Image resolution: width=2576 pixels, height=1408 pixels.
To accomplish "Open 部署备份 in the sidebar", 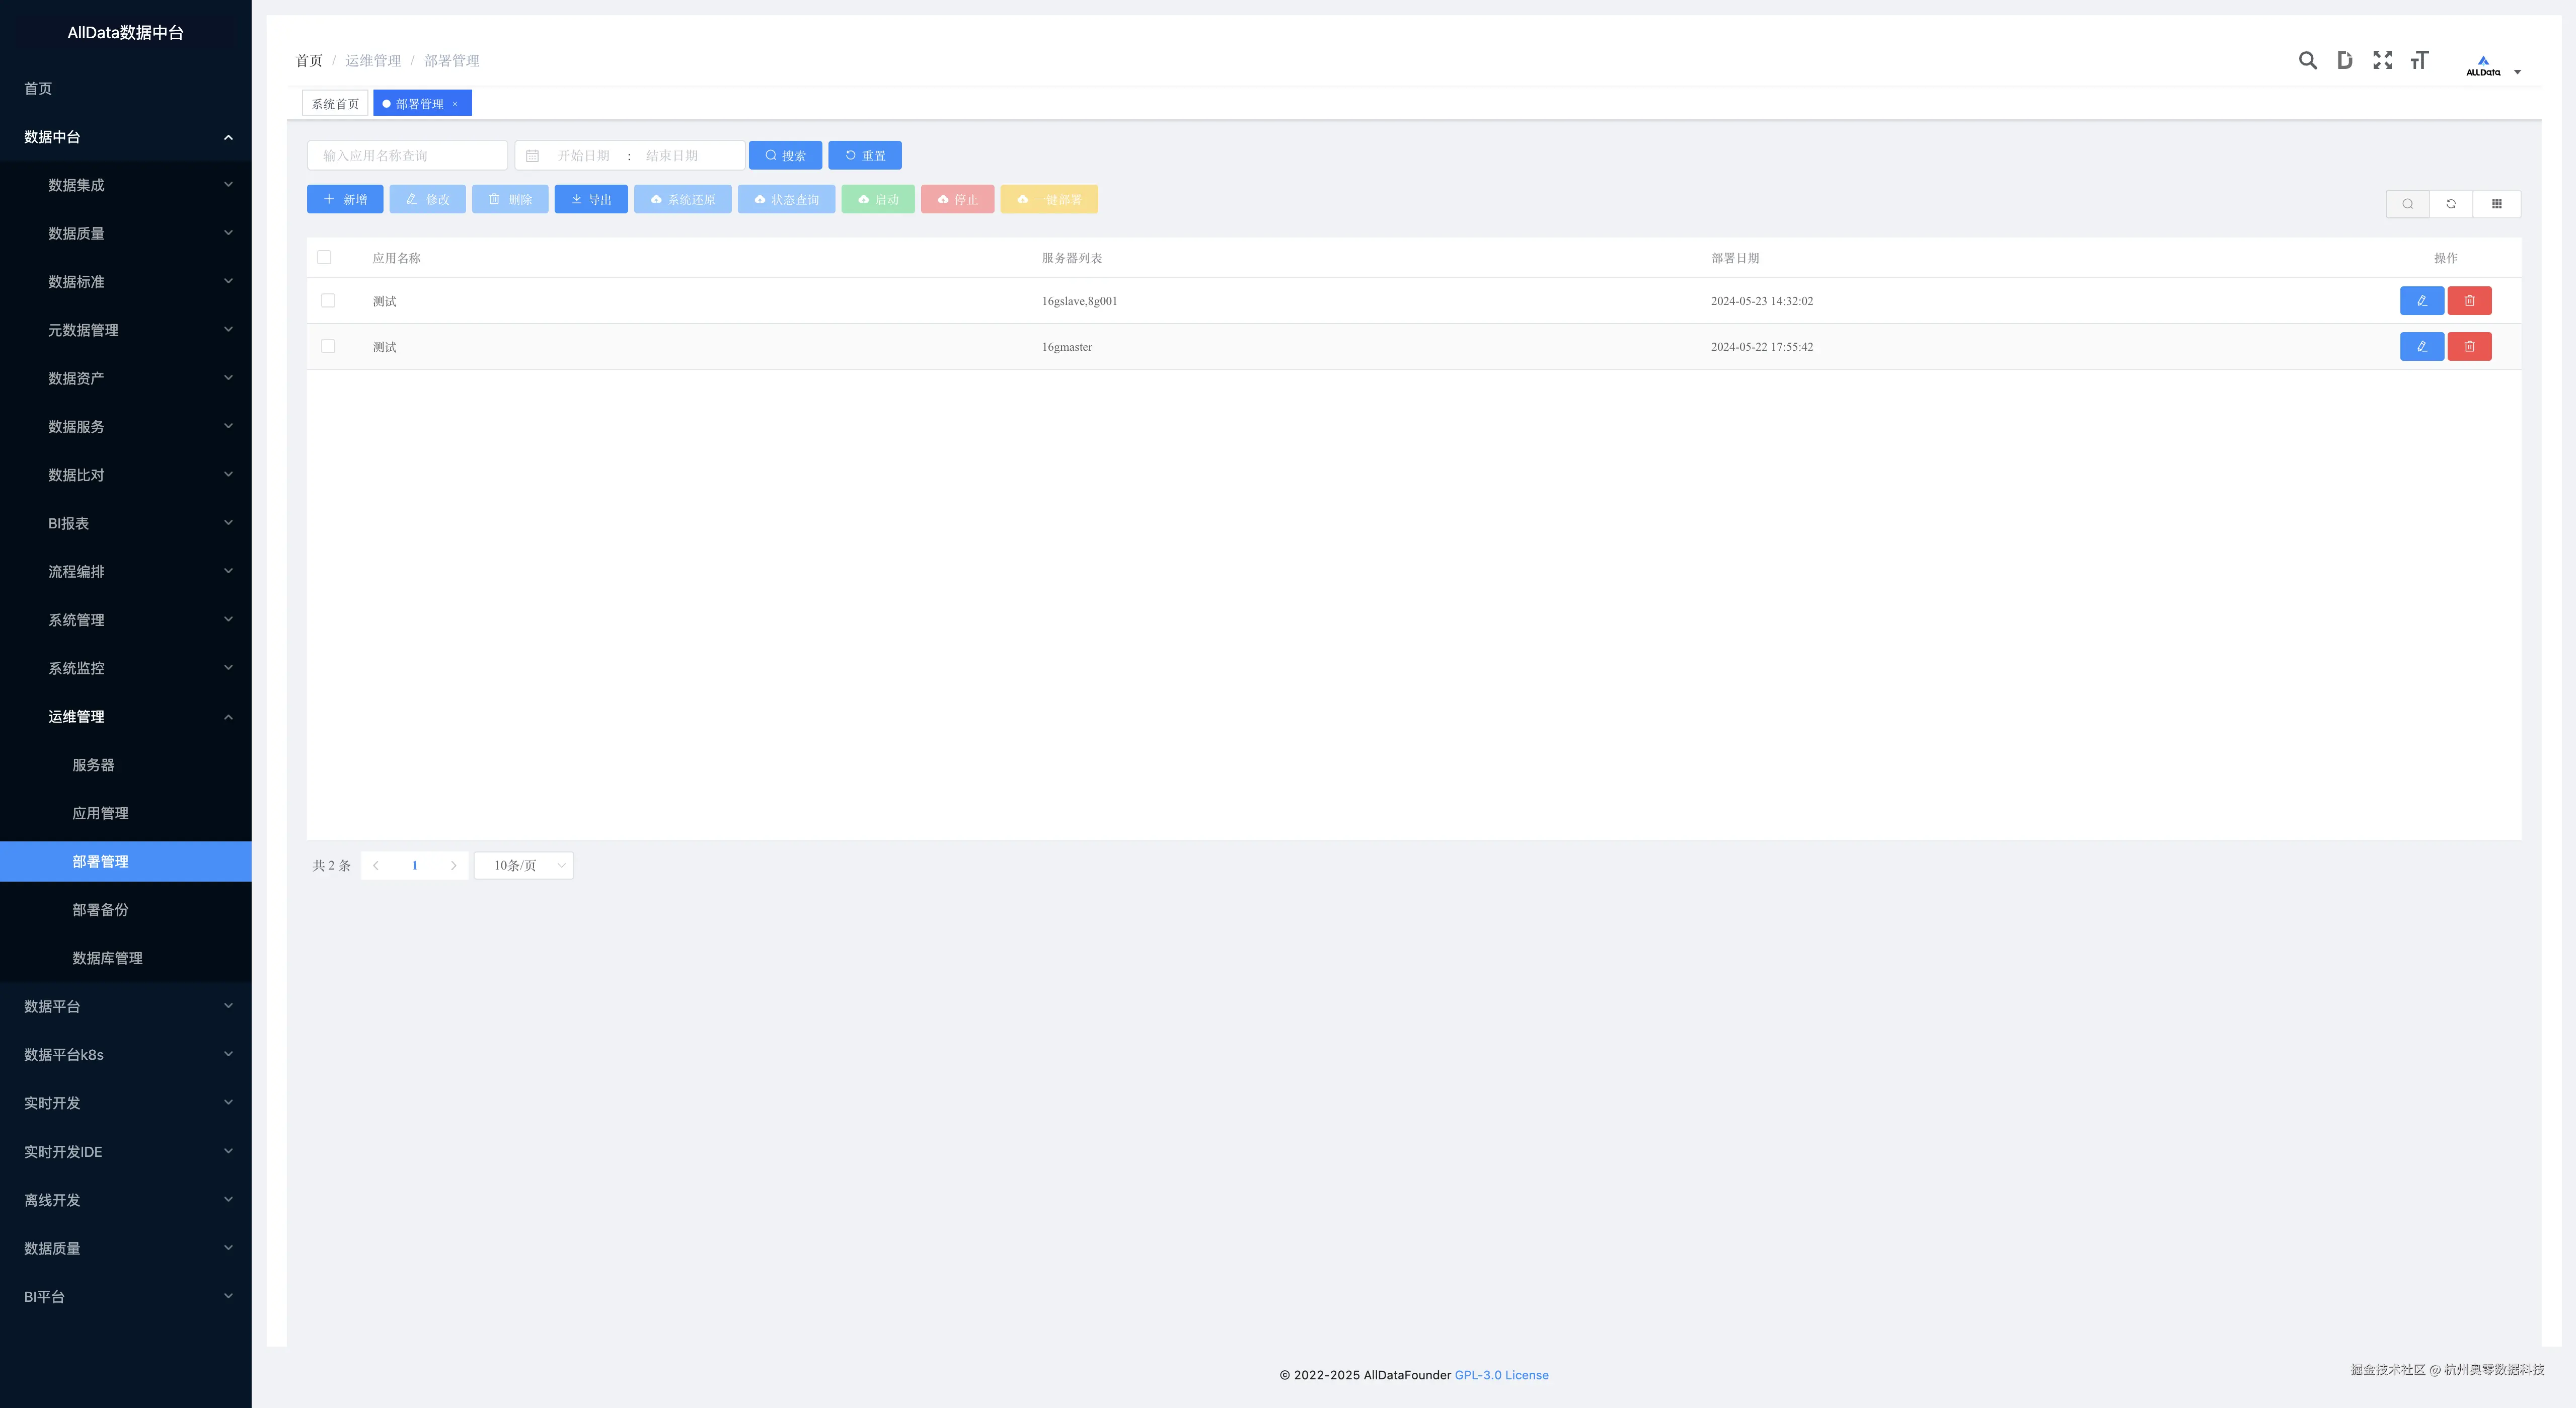I will 100,910.
